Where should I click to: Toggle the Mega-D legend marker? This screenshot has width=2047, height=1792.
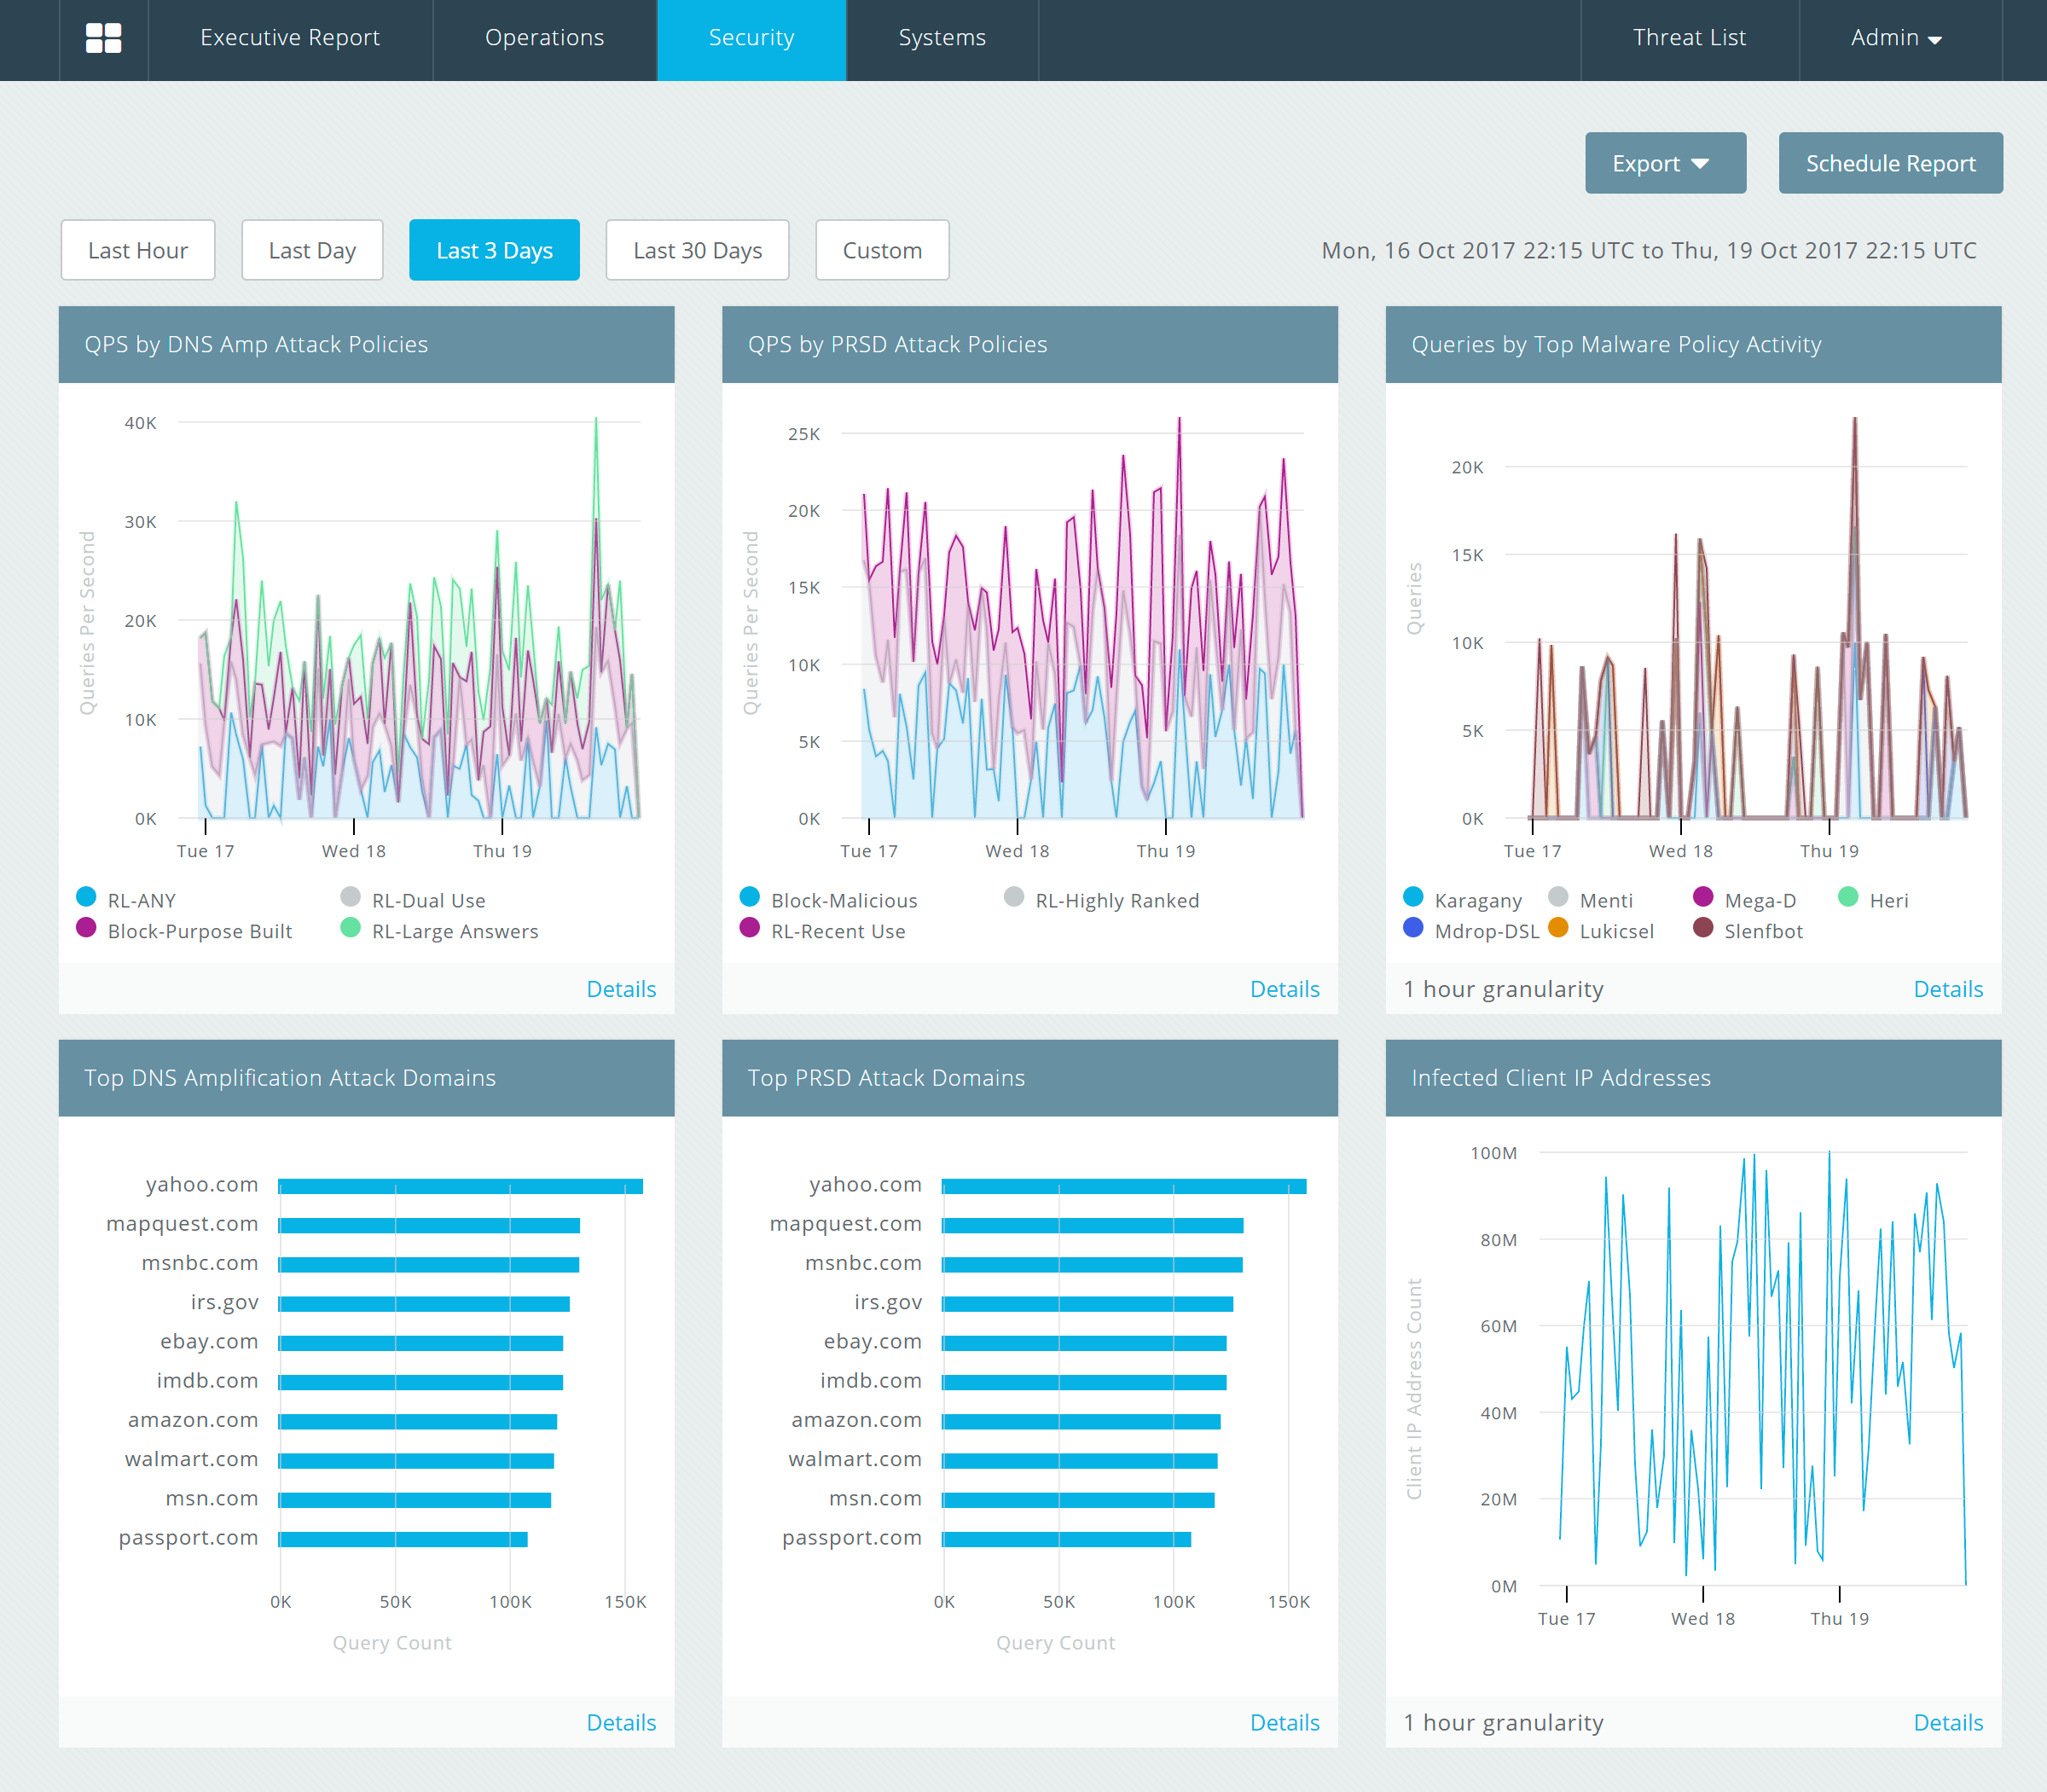tap(1703, 897)
